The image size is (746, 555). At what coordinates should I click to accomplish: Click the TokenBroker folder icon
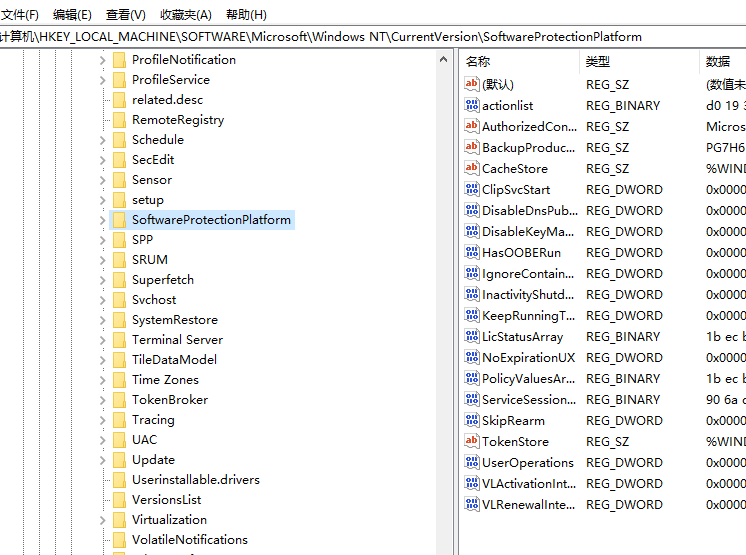coord(119,399)
